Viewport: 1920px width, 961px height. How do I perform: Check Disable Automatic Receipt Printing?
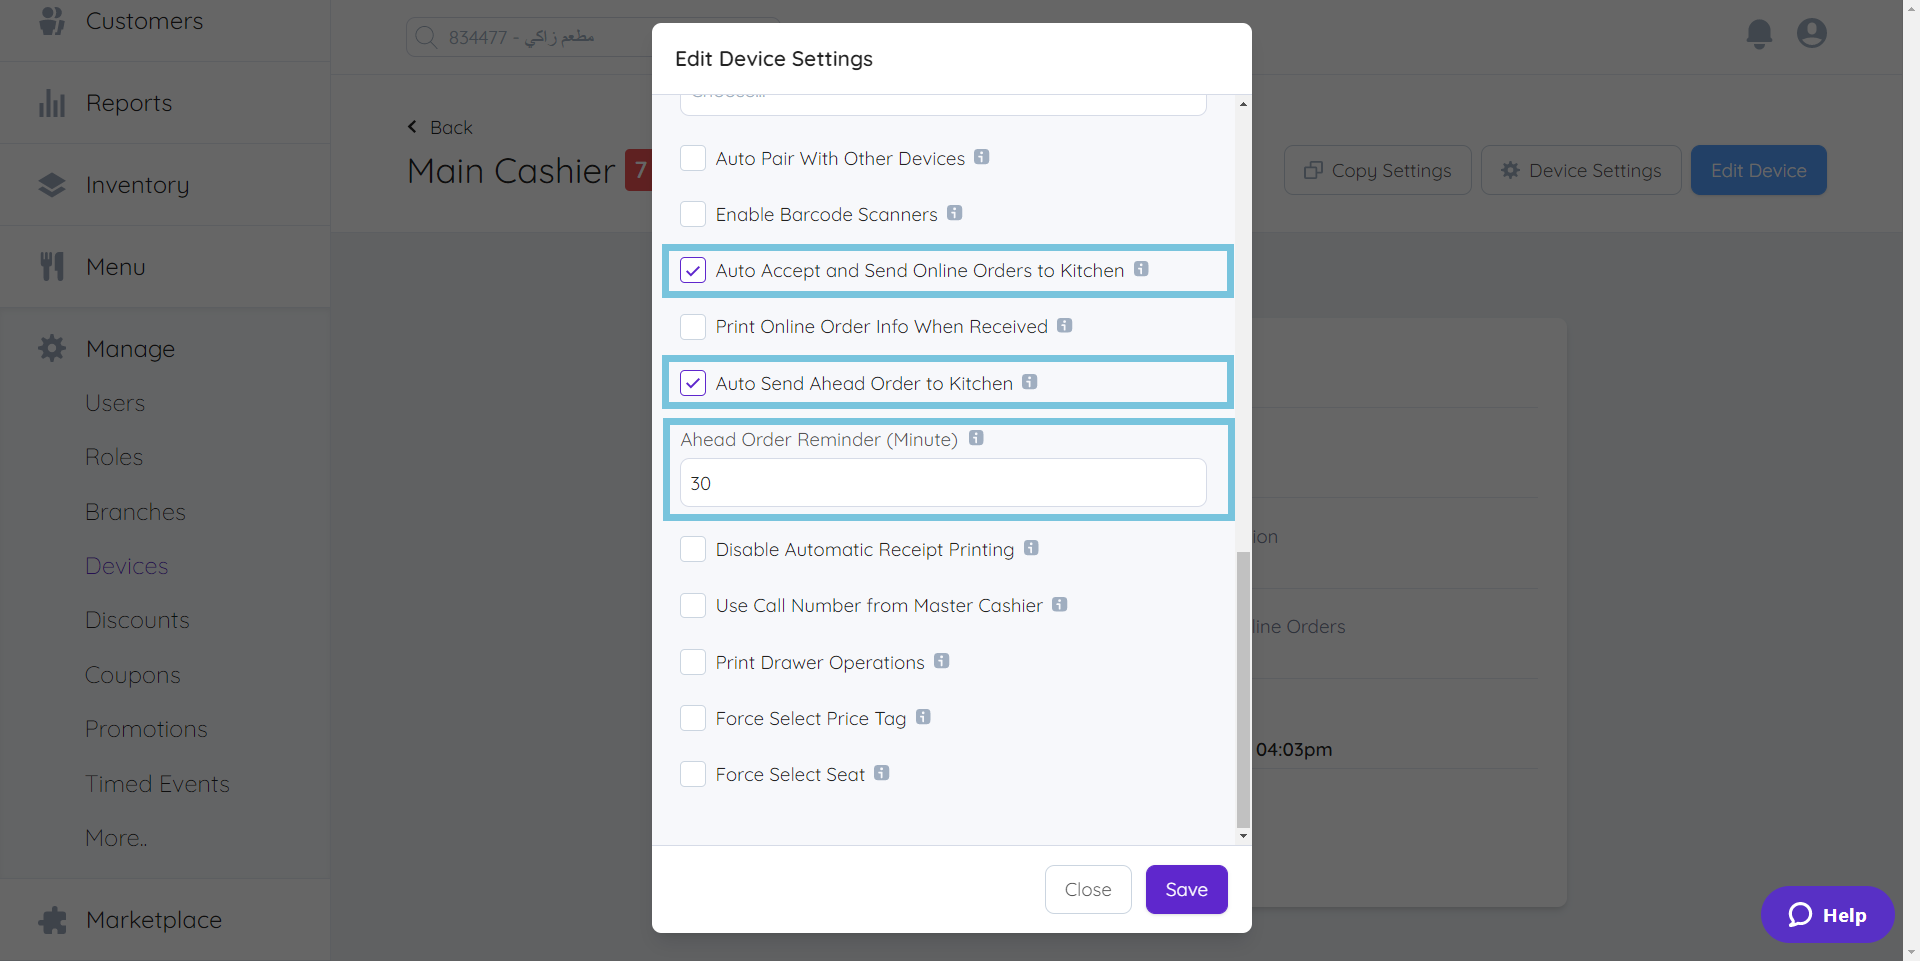pos(693,550)
